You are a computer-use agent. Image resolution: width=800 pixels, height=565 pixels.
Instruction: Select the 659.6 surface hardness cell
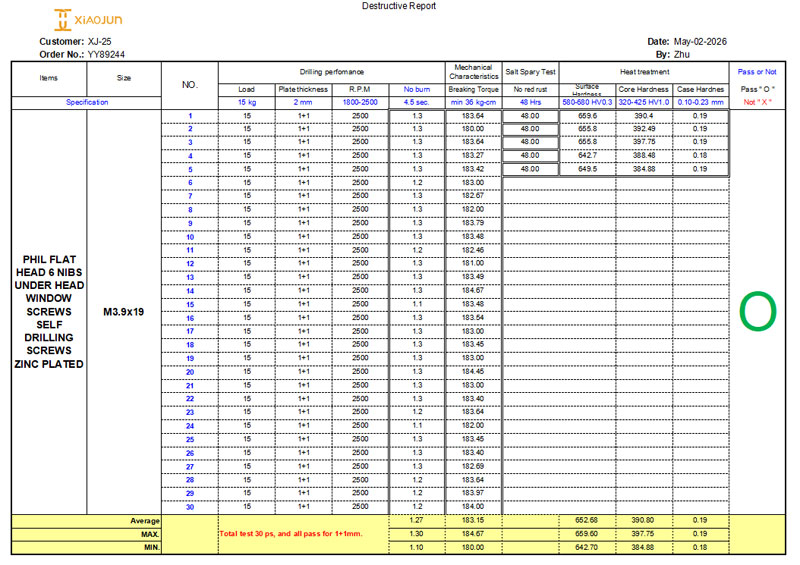[588, 116]
